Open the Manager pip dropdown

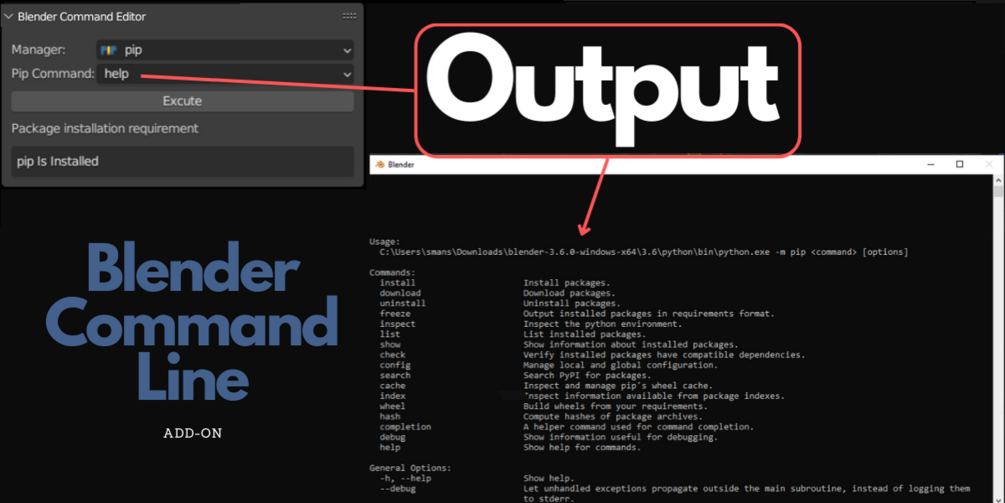pos(225,50)
